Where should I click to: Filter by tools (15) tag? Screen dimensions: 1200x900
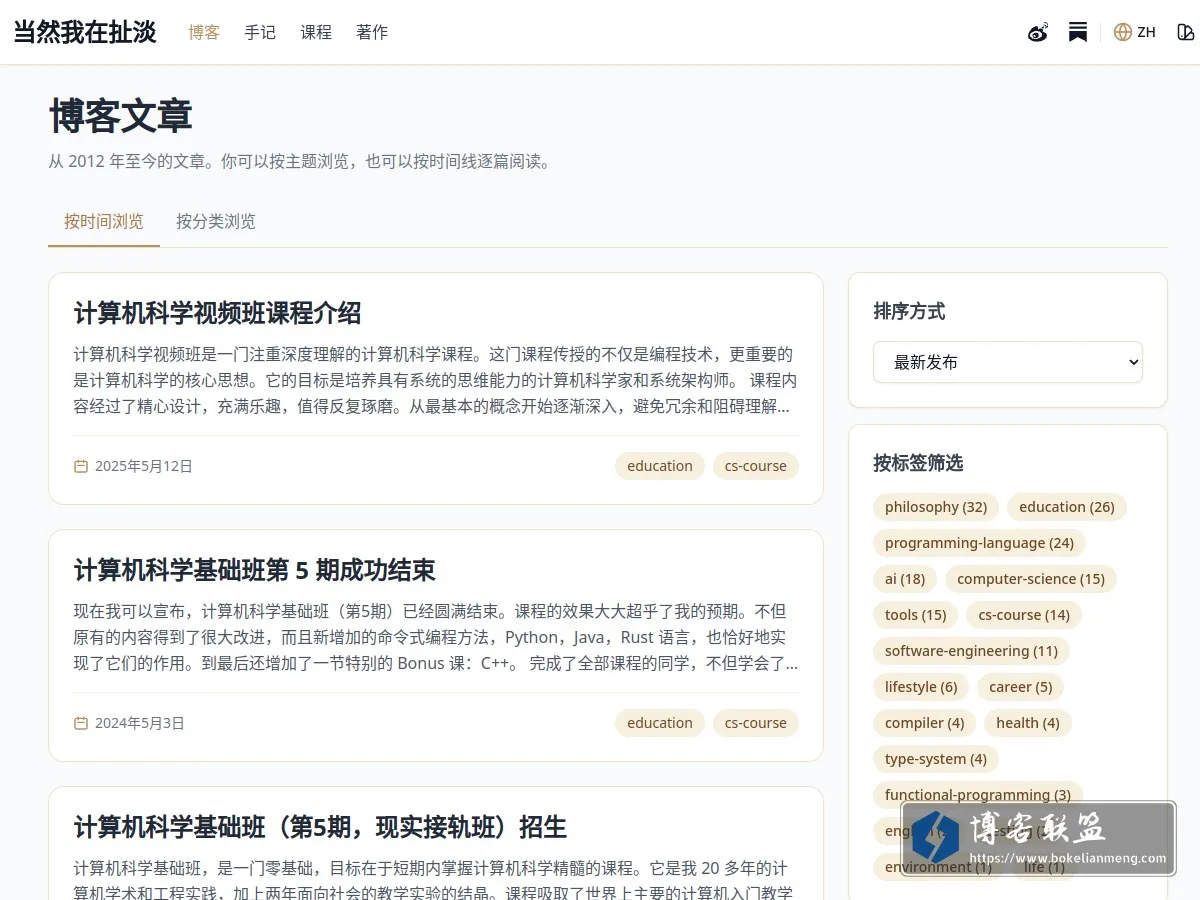pyautogui.click(x=916, y=615)
